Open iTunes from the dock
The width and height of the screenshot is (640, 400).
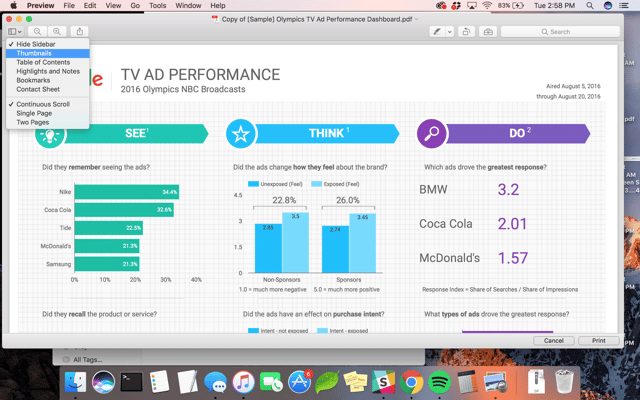point(243,381)
